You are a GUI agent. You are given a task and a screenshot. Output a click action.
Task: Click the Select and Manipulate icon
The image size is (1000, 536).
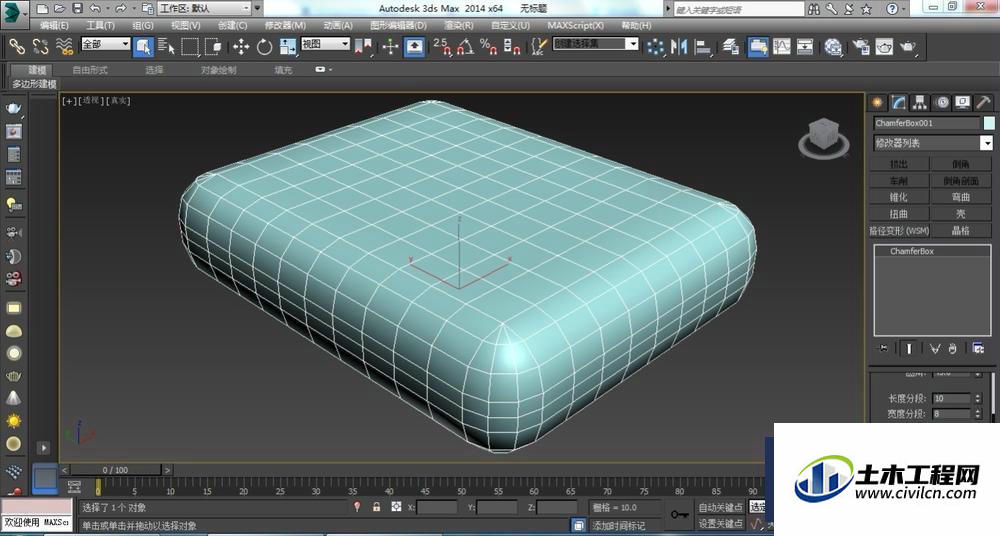[x=390, y=47]
